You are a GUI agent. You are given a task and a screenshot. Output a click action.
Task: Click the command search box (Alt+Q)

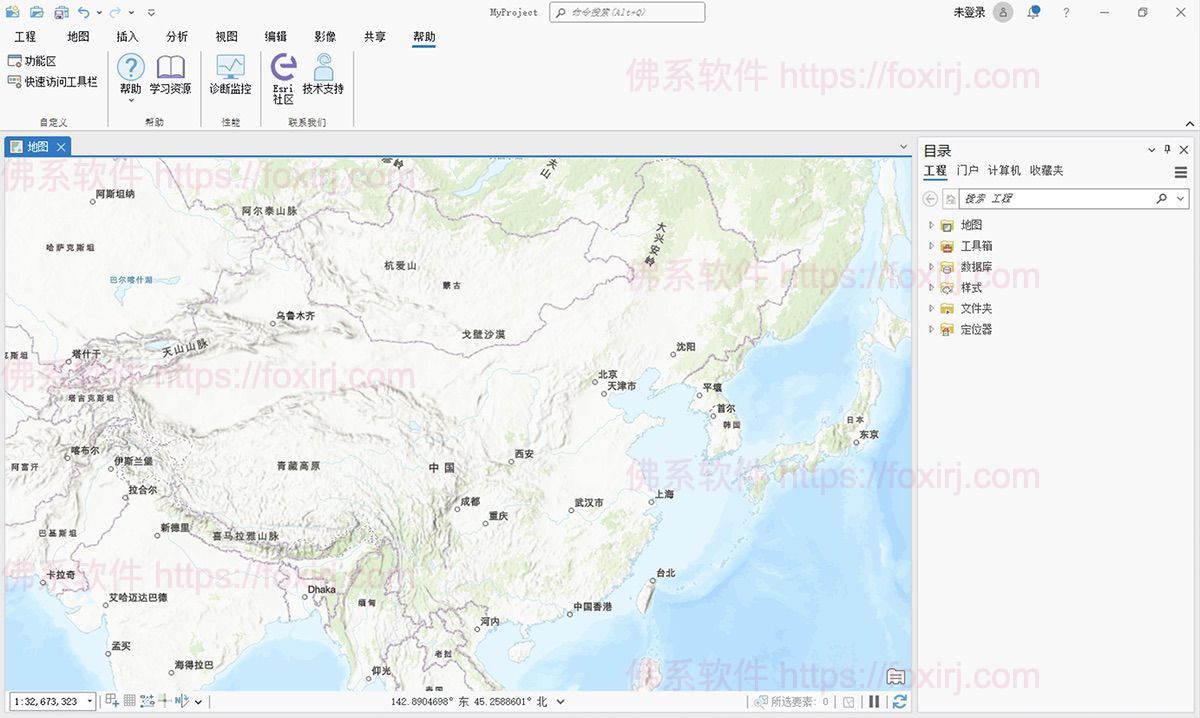626,12
